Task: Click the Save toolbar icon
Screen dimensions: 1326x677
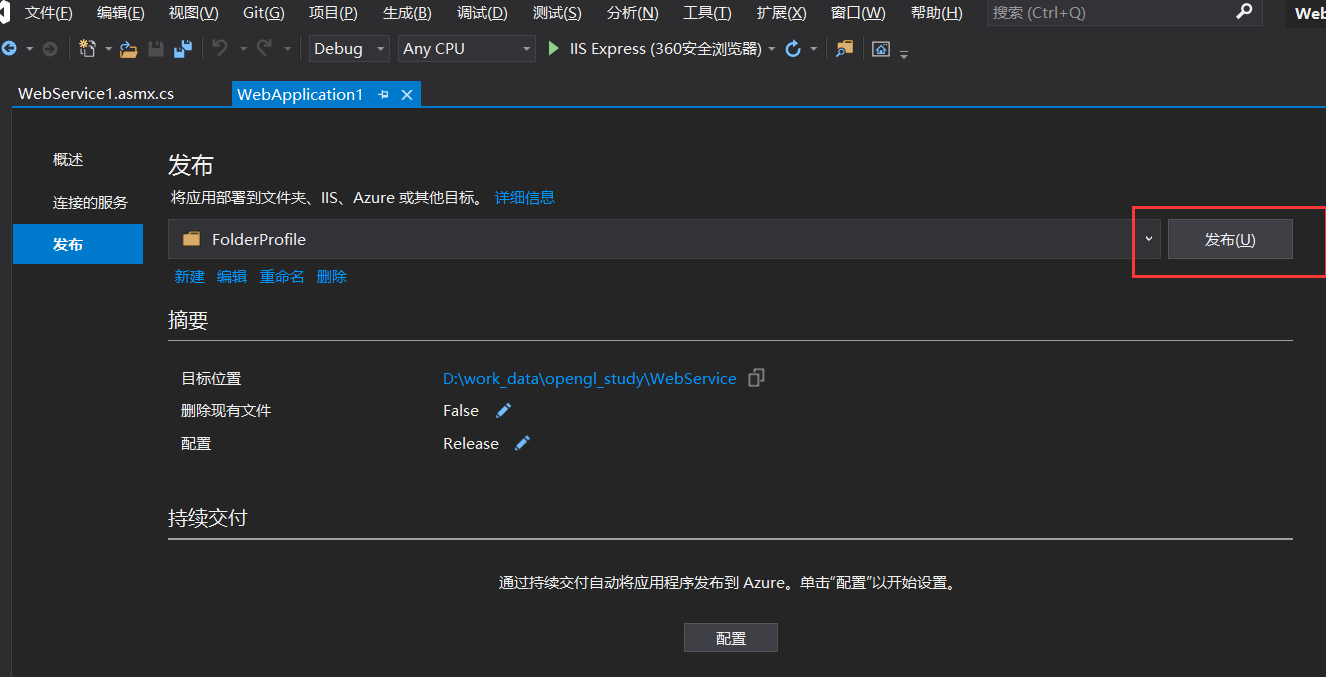Action: coord(156,48)
